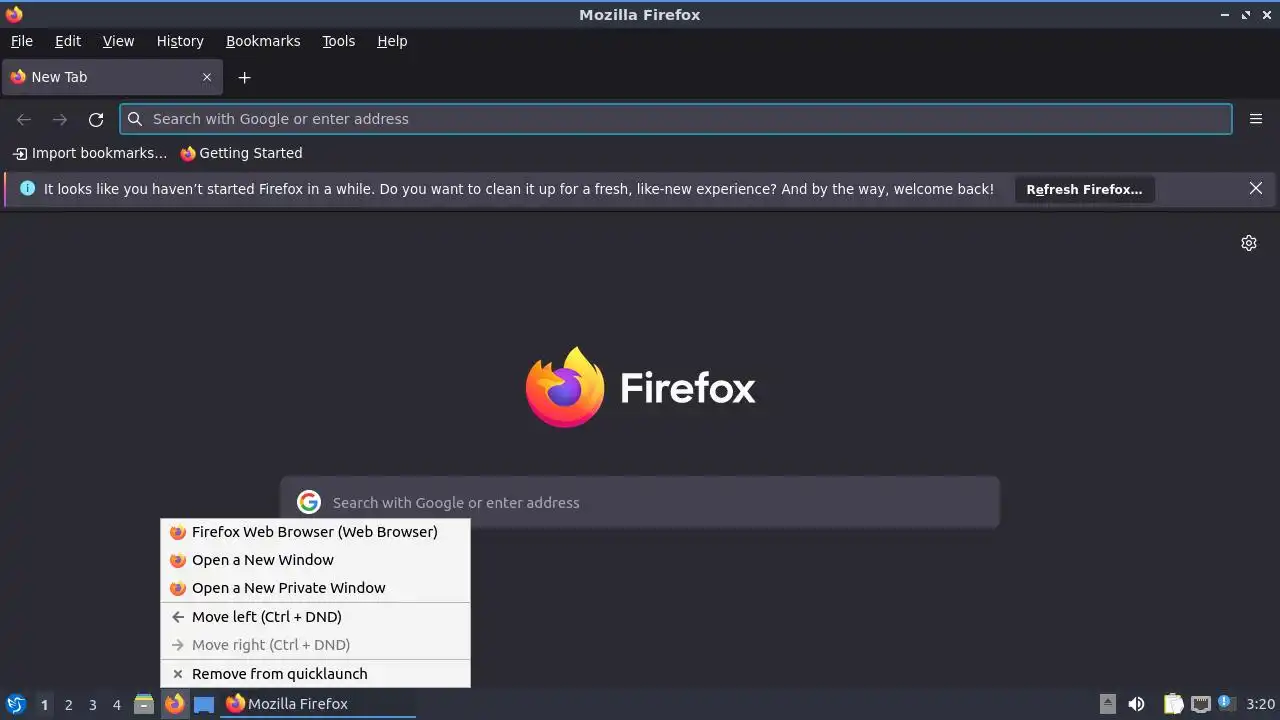Click the Firefox quicklaunch icon in the taskbar
Viewport: 1280px width, 720px height.
[x=175, y=704]
